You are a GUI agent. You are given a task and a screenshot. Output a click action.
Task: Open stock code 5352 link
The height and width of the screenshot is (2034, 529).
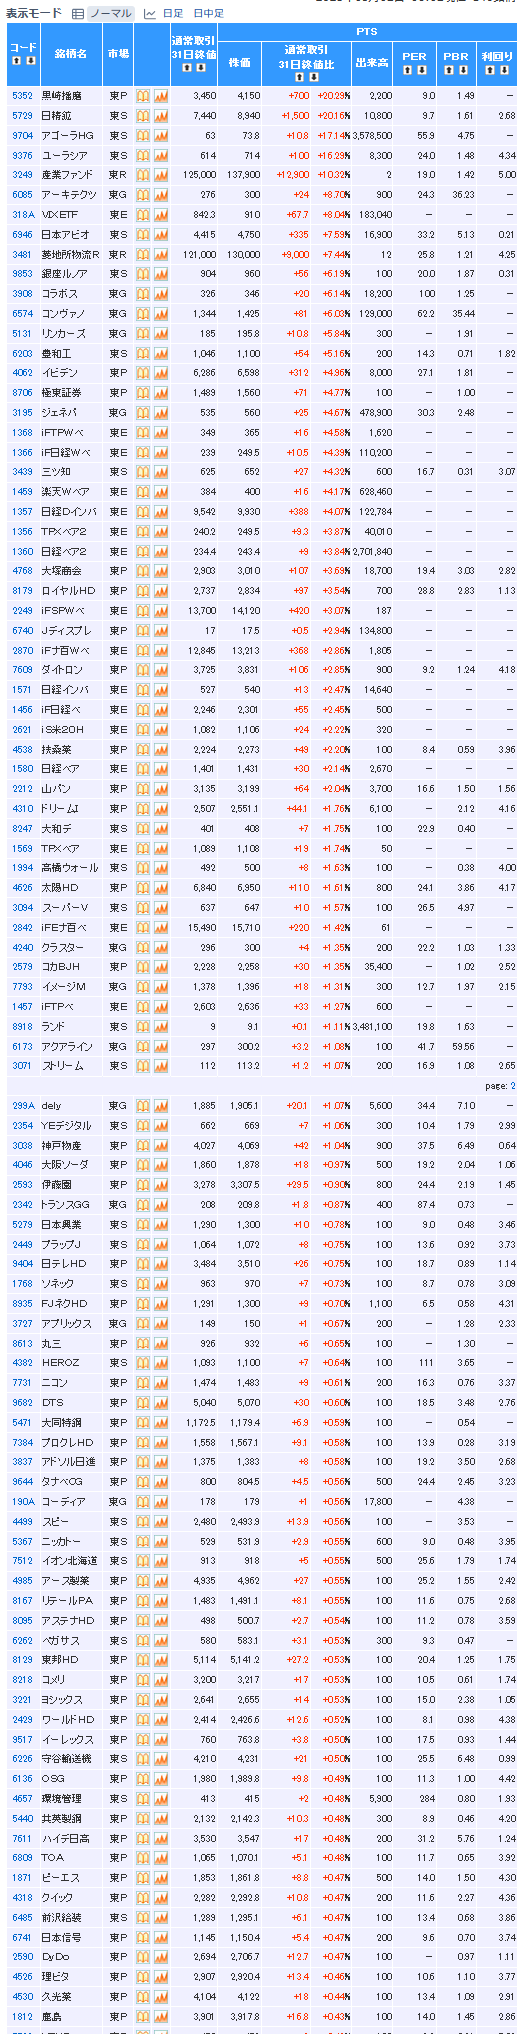22,96
